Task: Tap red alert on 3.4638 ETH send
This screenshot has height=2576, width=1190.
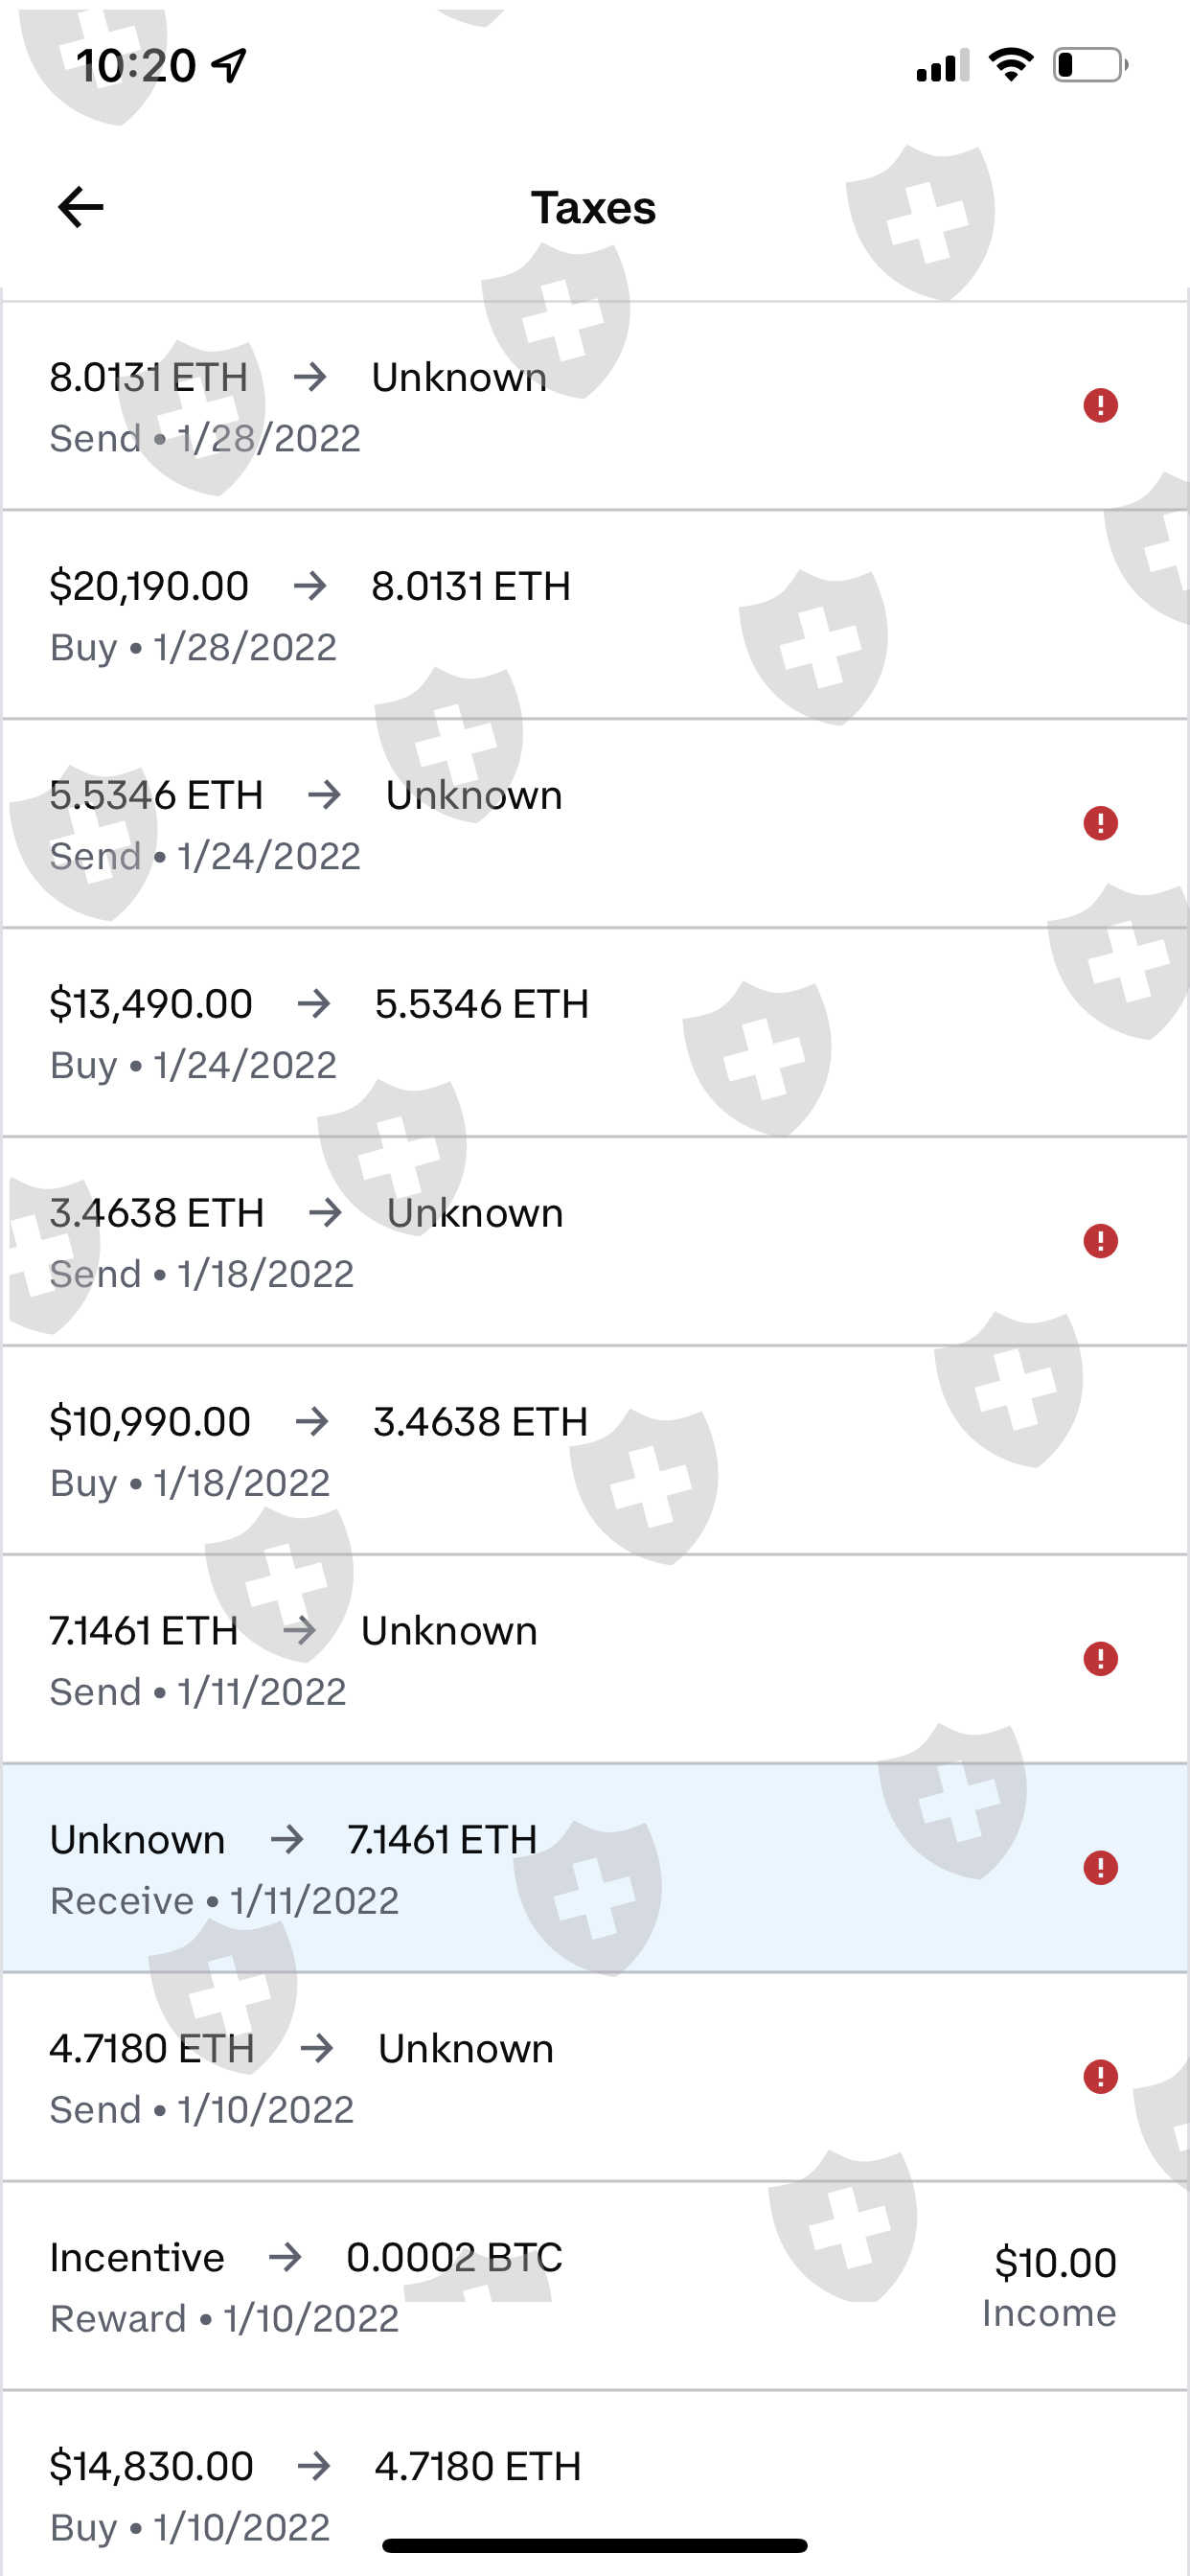Action: point(1100,1241)
